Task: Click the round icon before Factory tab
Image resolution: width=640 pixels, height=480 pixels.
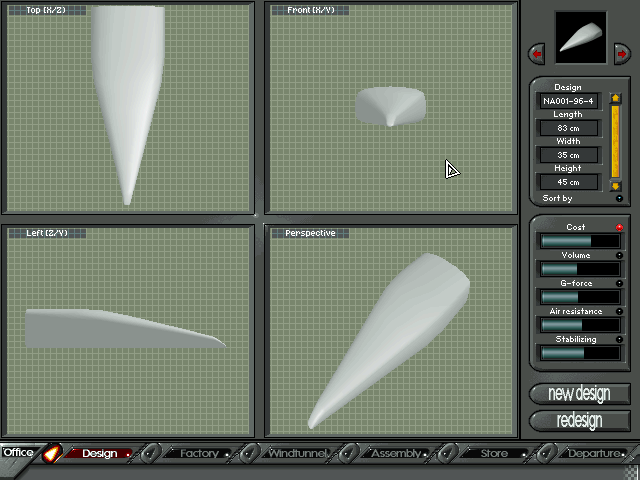Action: pyautogui.click(x=151, y=453)
